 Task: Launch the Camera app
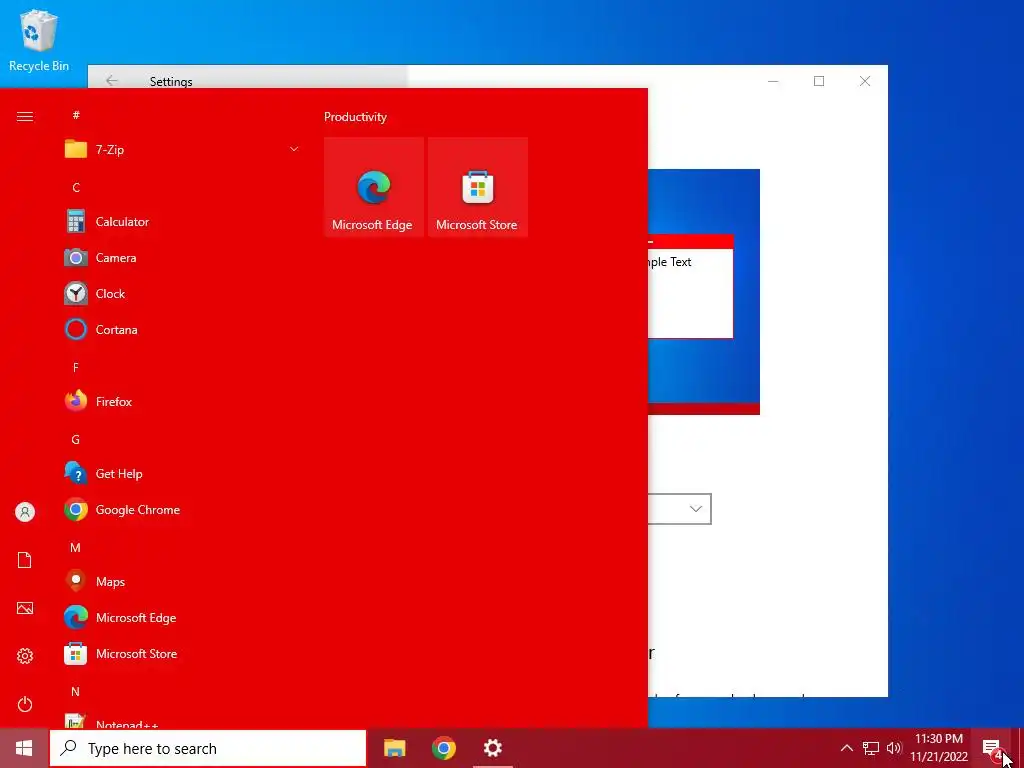click(x=182, y=258)
